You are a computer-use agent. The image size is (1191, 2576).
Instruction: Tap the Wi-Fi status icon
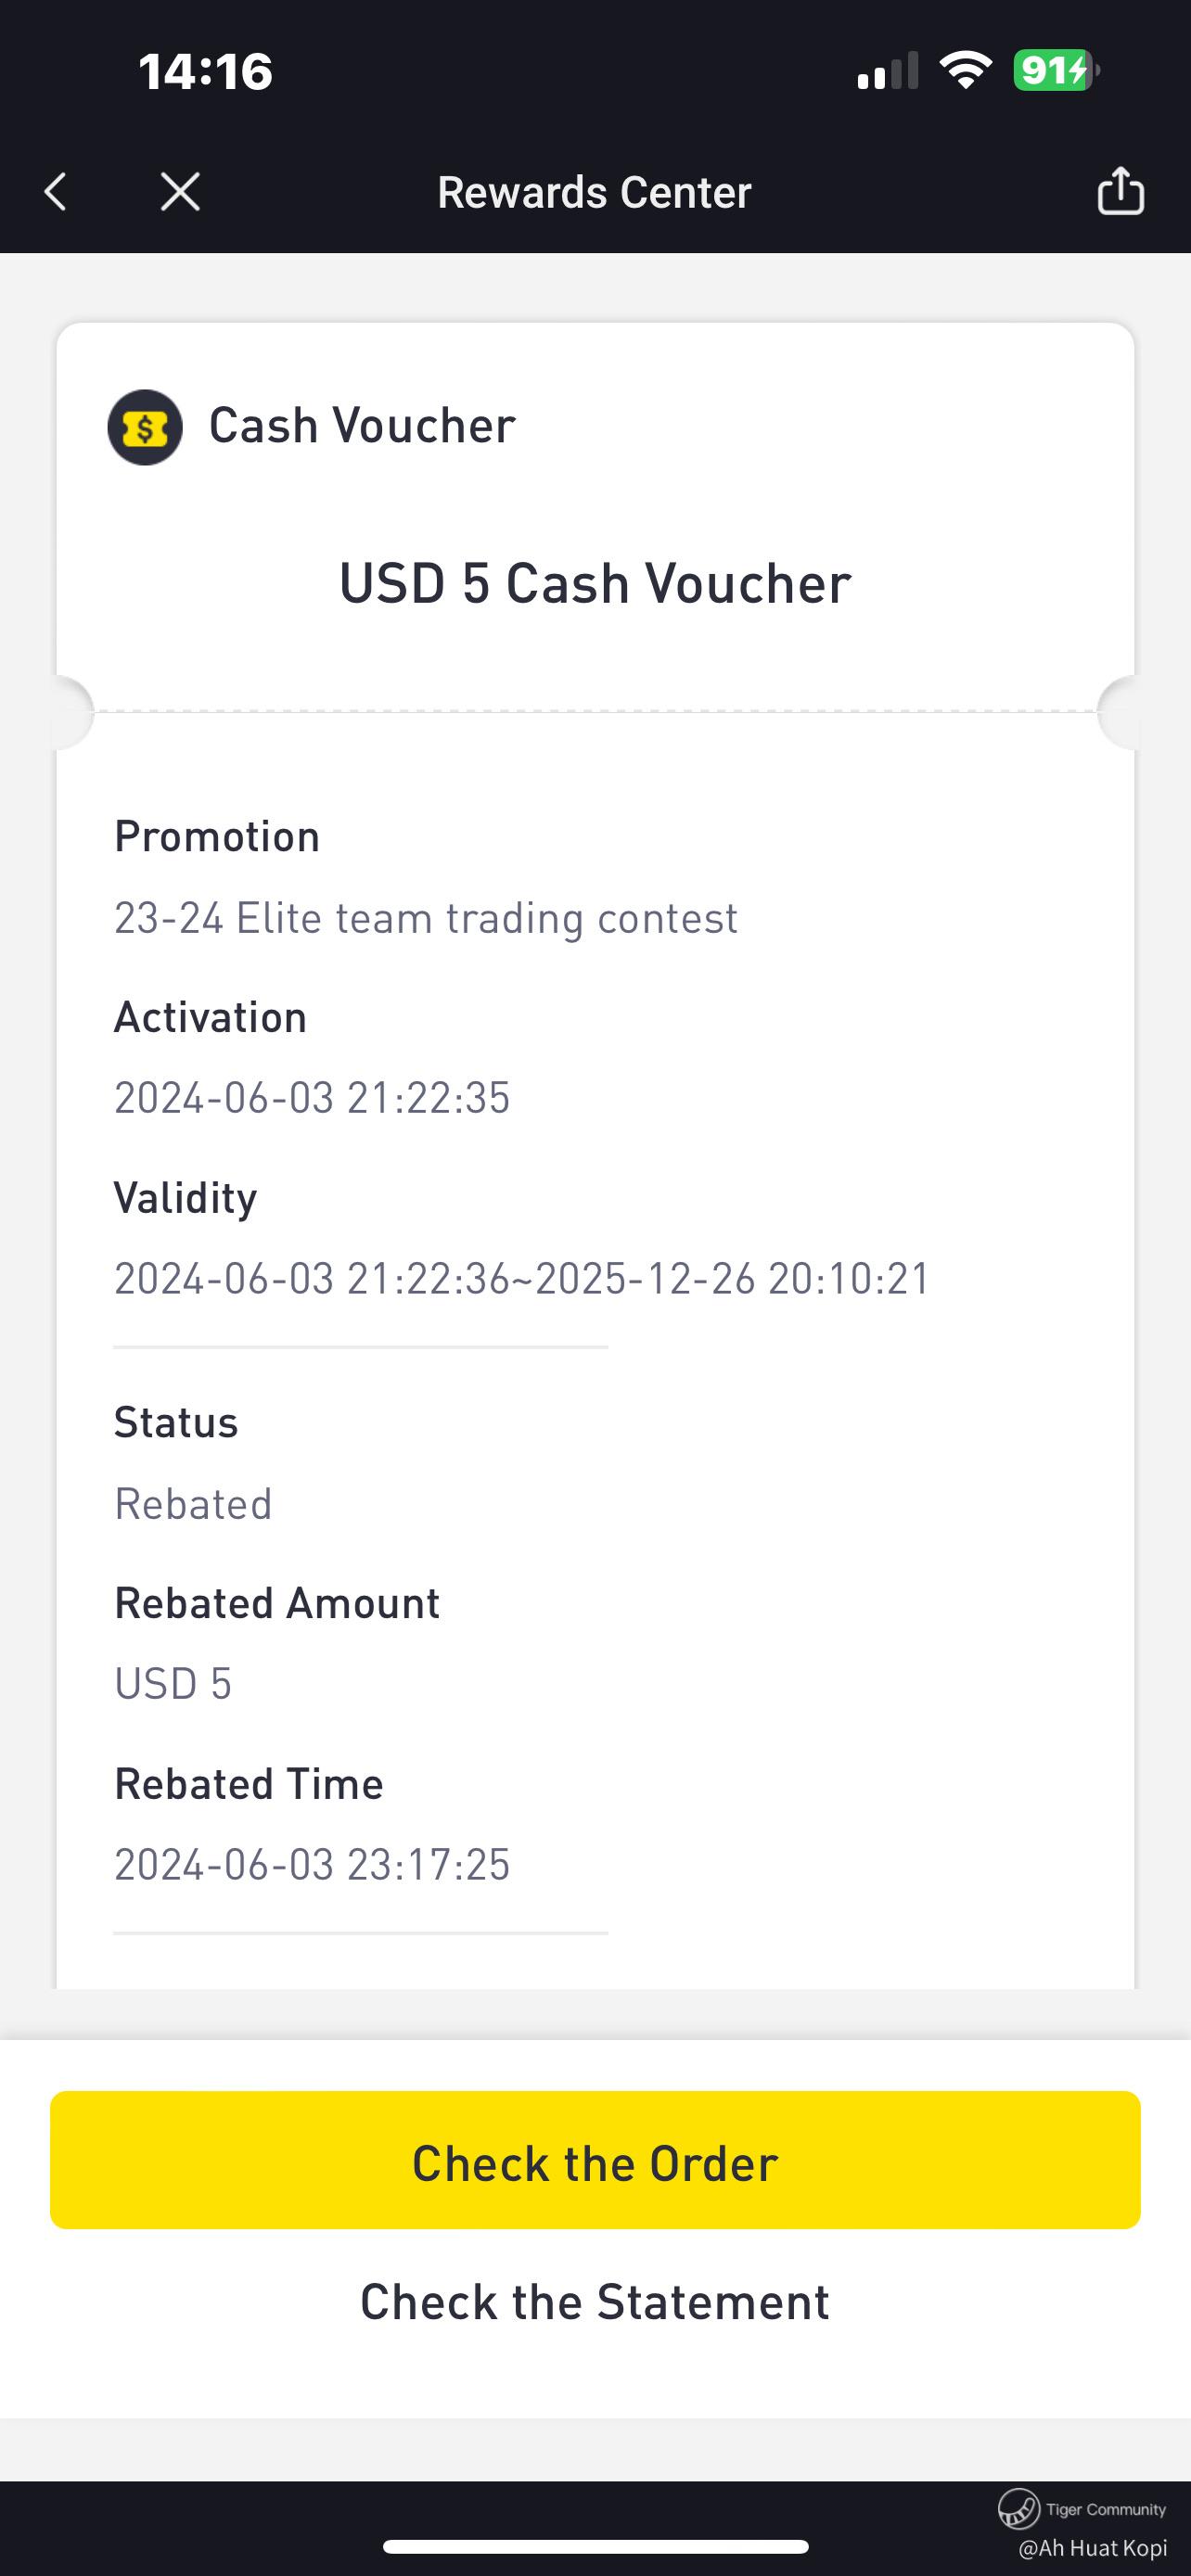pyautogui.click(x=965, y=71)
